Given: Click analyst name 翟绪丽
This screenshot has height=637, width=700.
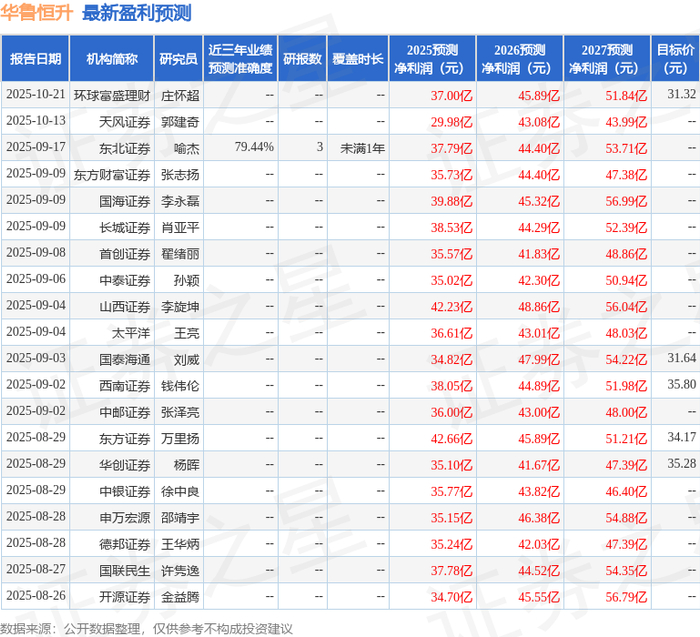Looking at the screenshot, I should [x=180, y=254].
